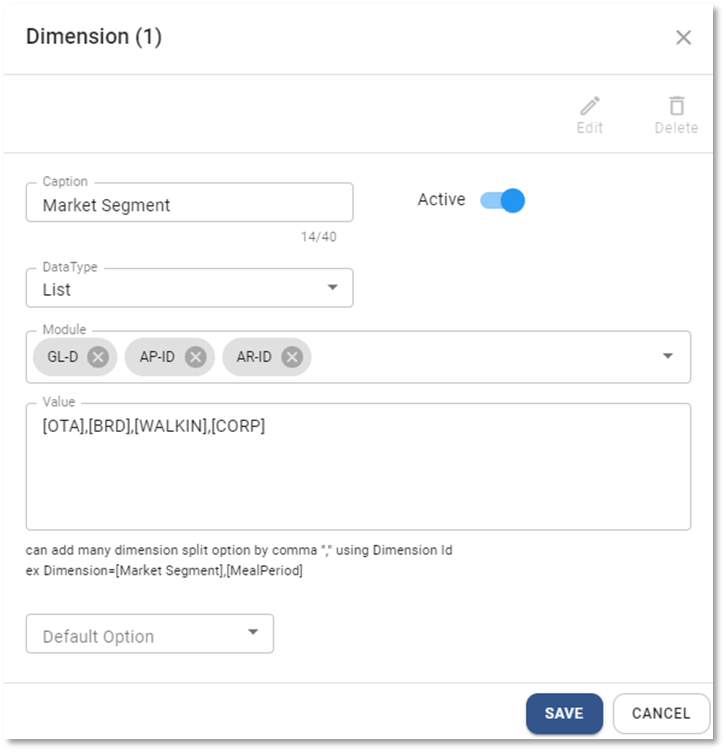The height and width of the screenshot is (752, 726).
Task: Toggle the Active switch off
Action: point(503,200)
